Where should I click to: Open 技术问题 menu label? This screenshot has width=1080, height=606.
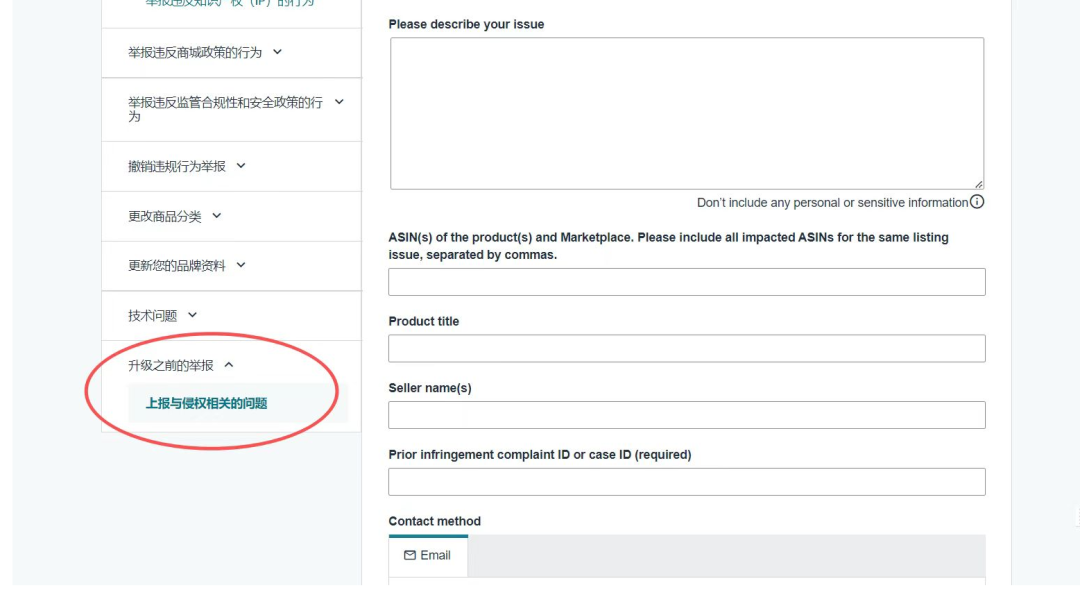tap(153, 315)
